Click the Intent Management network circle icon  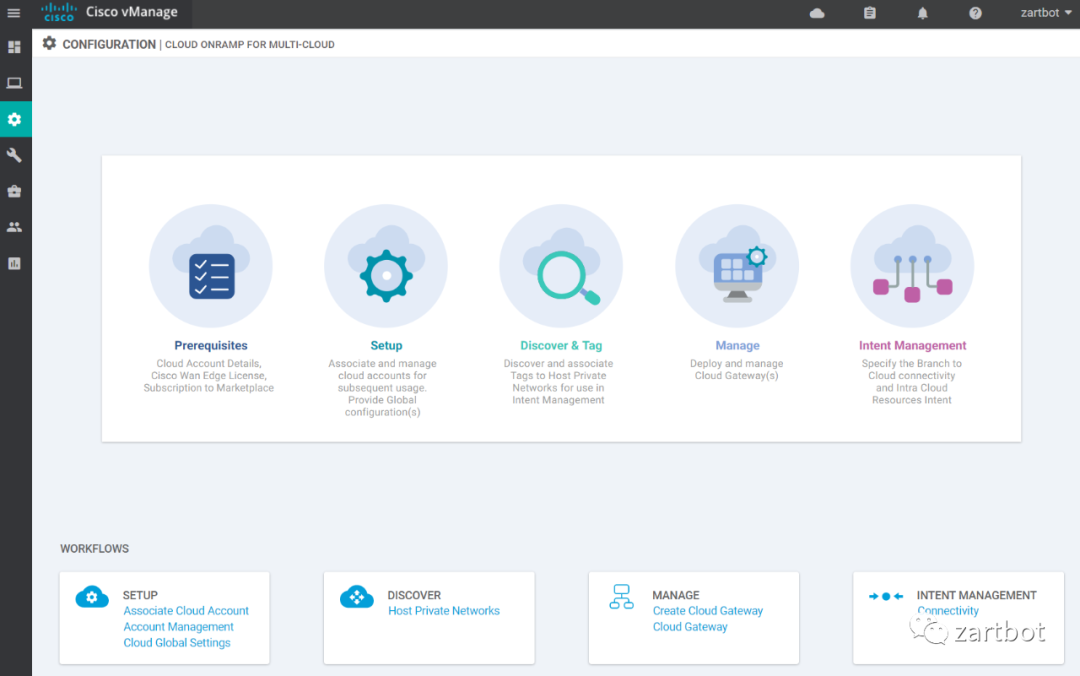click(x=912, y=266)
